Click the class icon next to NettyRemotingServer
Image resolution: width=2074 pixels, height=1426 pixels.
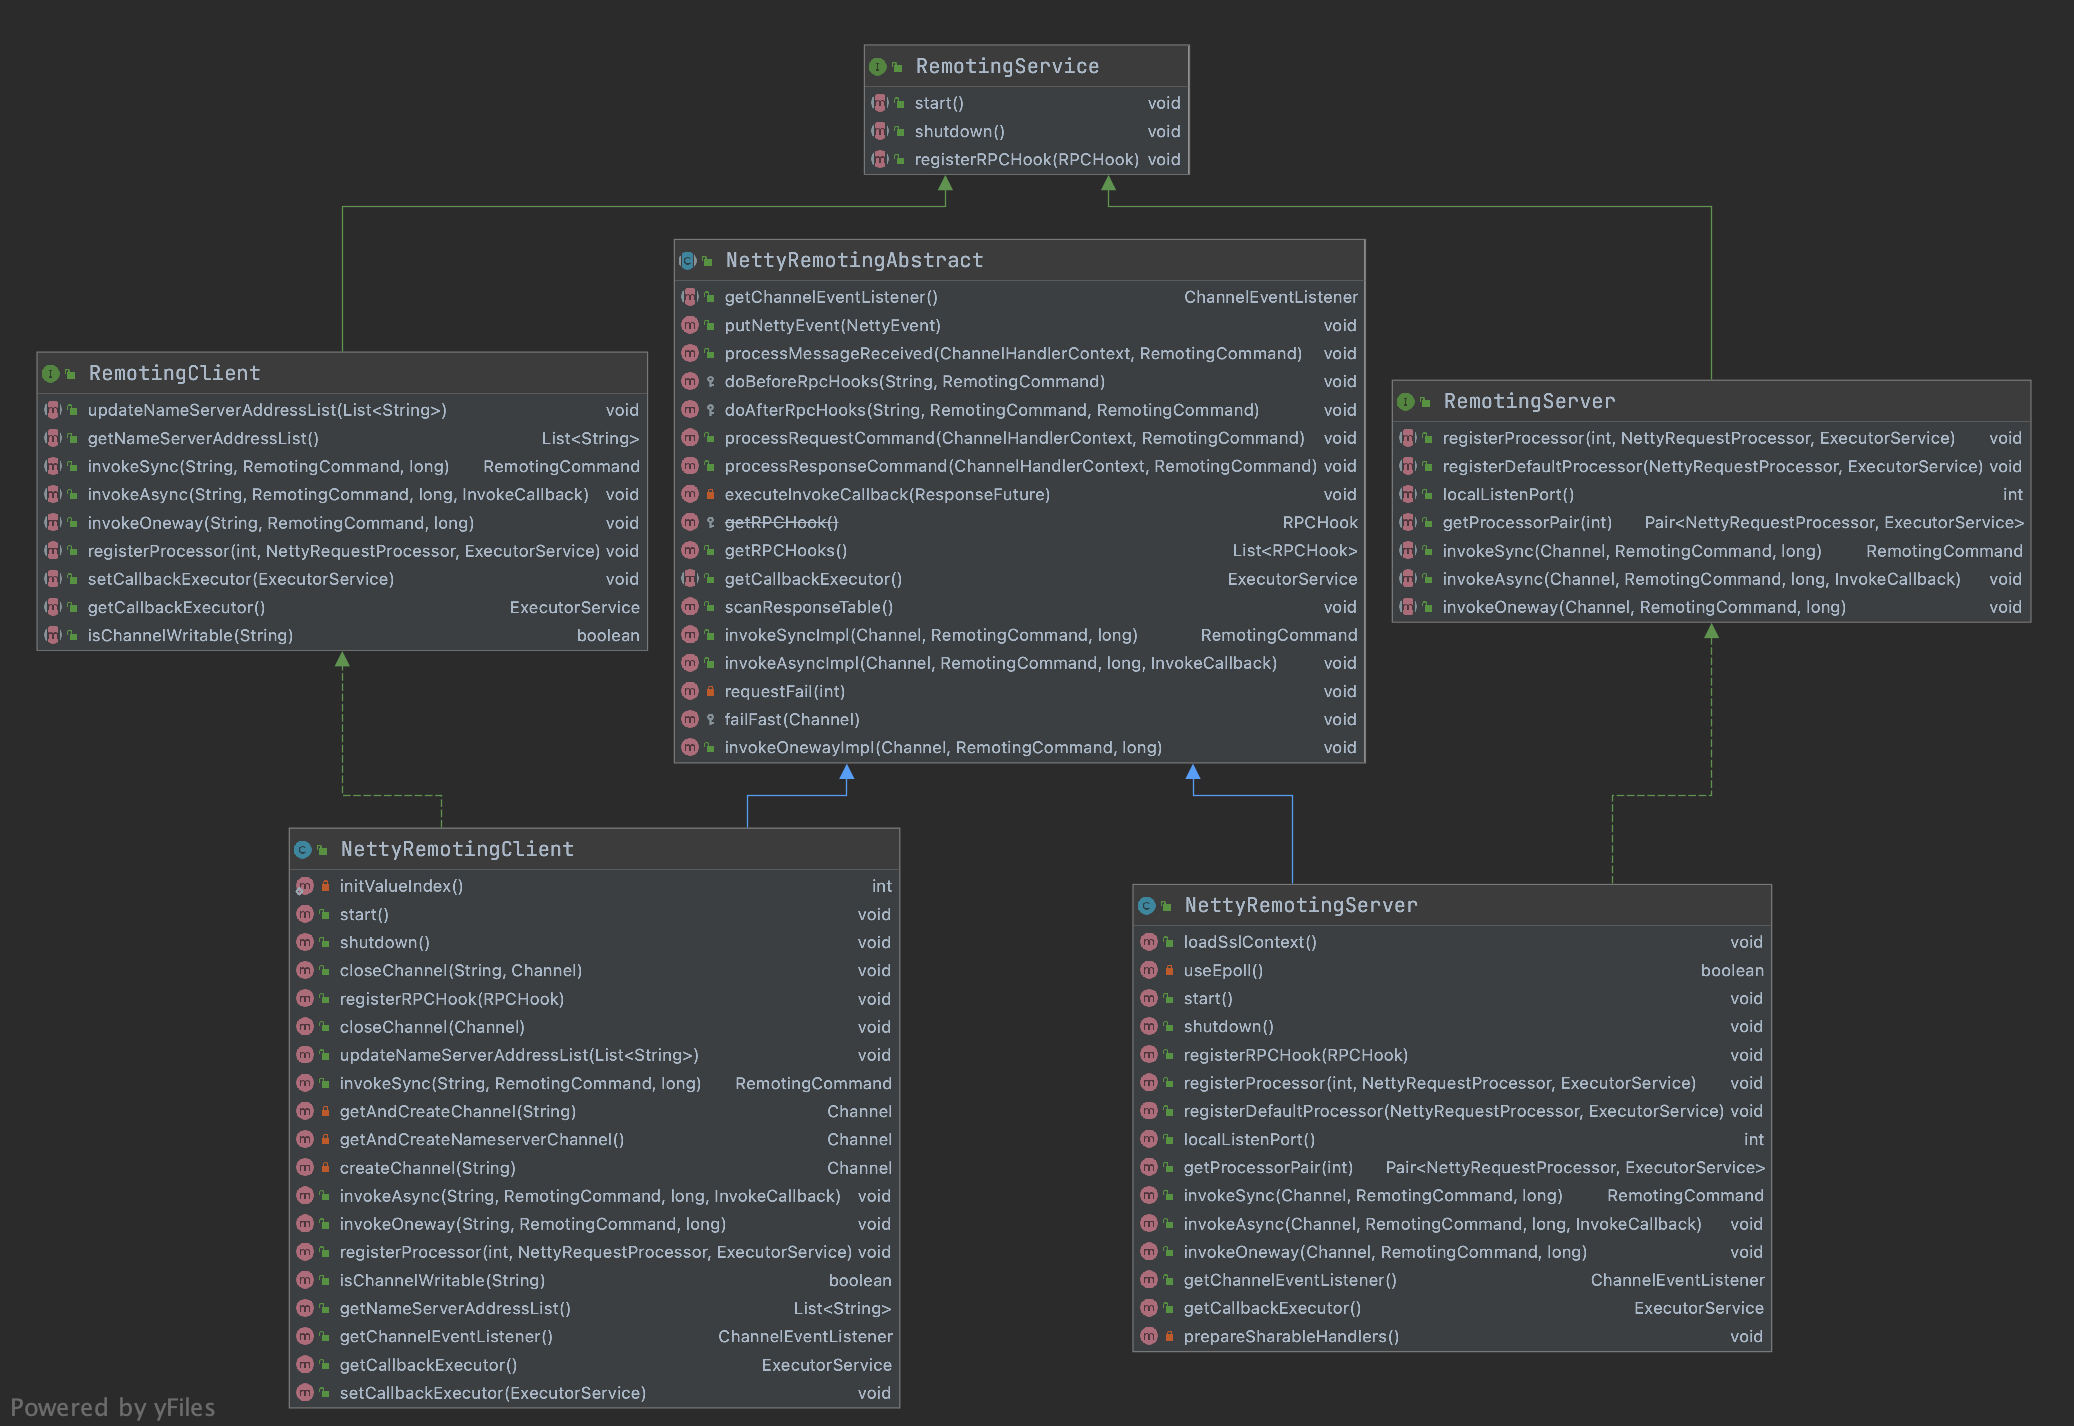pos(1146,906)
